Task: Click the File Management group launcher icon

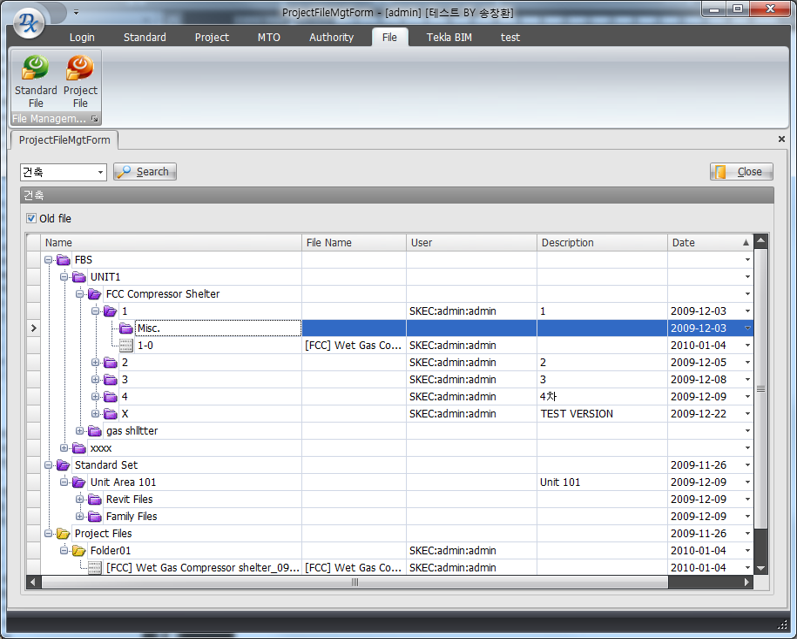Action: click(x=95, y=119)
